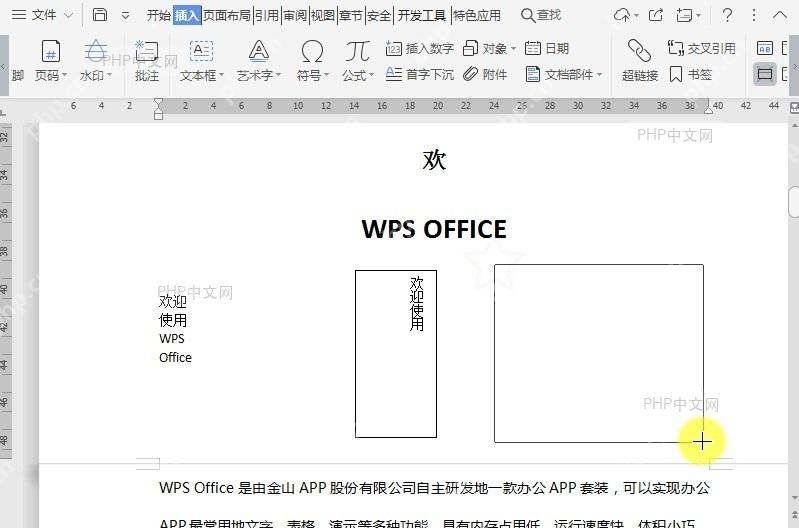The image size is (799, 528).
Task: Switch to the 引用 tab
Action: coord(267,15)
